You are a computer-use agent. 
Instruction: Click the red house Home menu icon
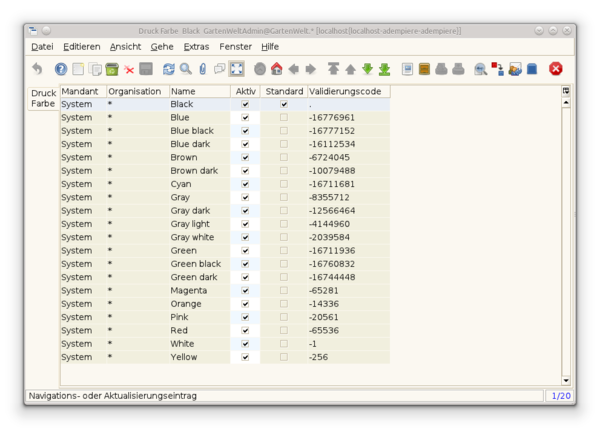(x=277, y=69)
